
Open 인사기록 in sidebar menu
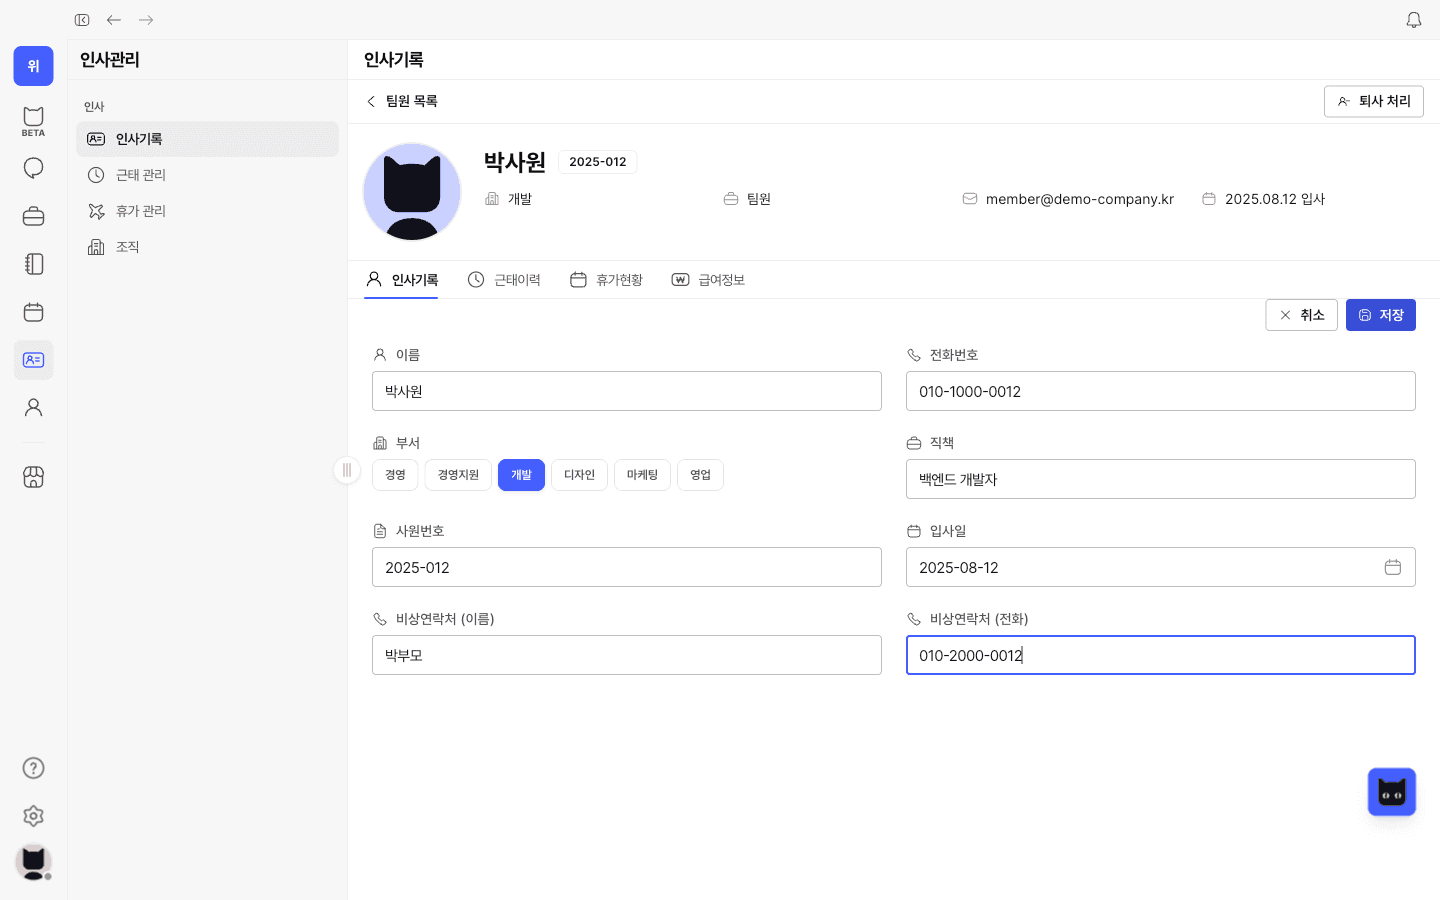pos(207,139)
